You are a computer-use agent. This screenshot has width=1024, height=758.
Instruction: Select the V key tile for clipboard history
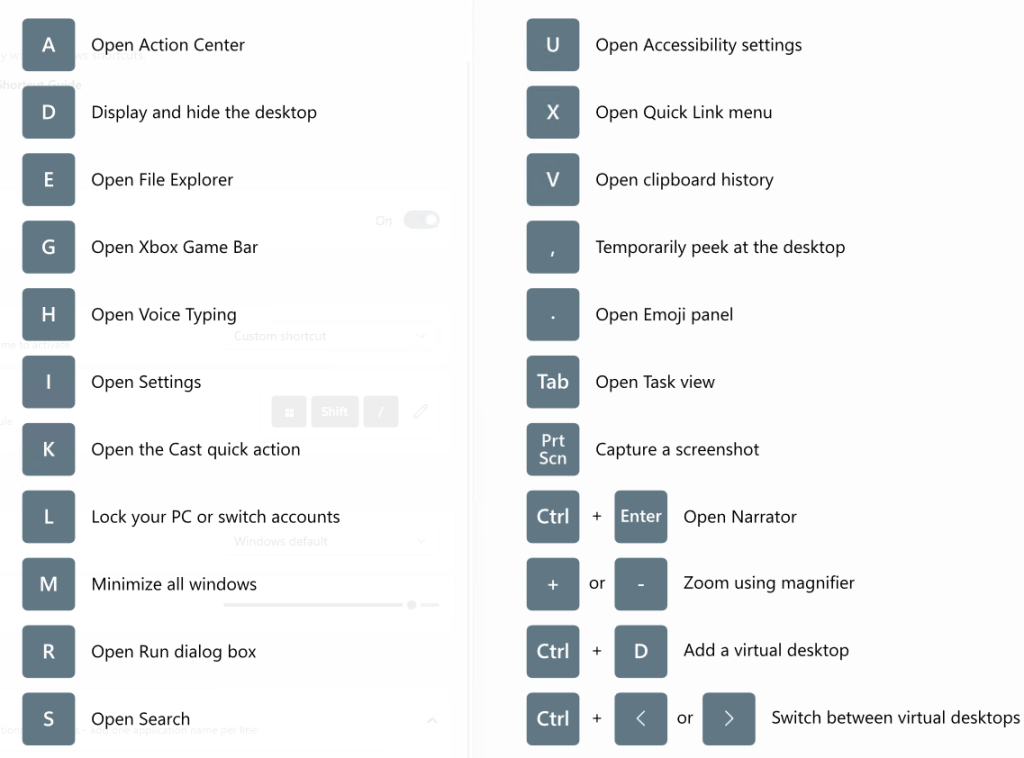[x=552, y=180]
